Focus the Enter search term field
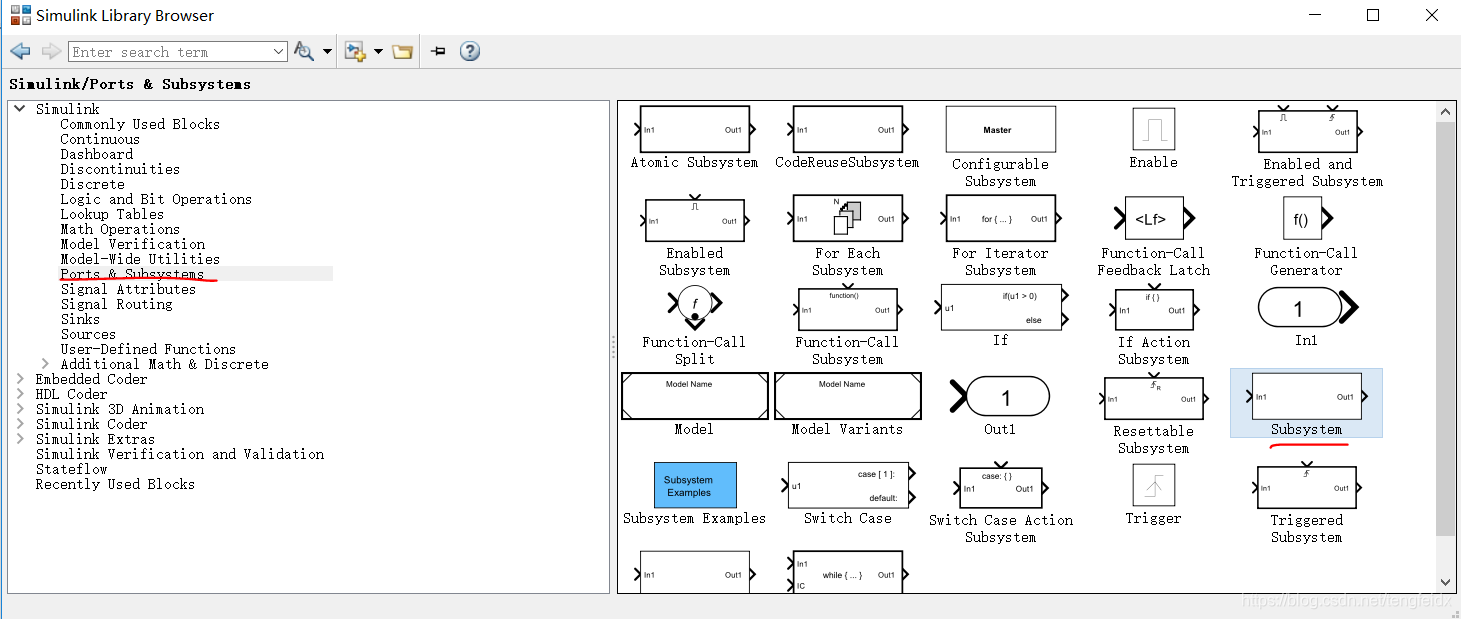This screenshot has height=619, width=1461. tap(169, 52)
